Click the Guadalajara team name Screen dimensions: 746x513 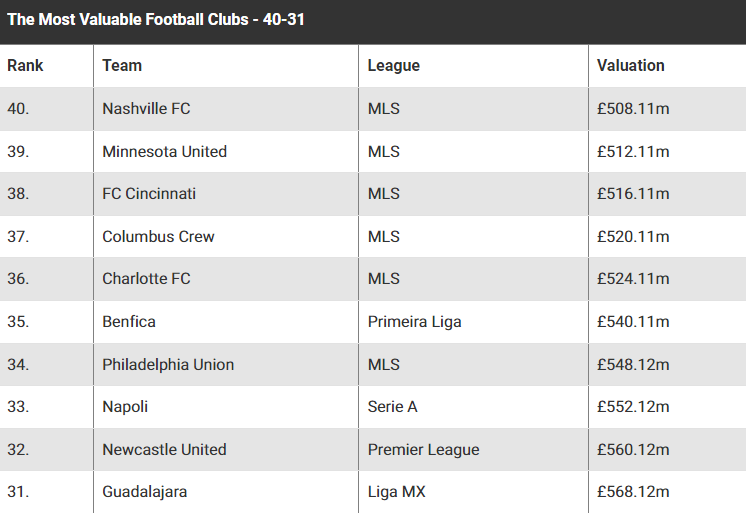[x=145, y=492]
